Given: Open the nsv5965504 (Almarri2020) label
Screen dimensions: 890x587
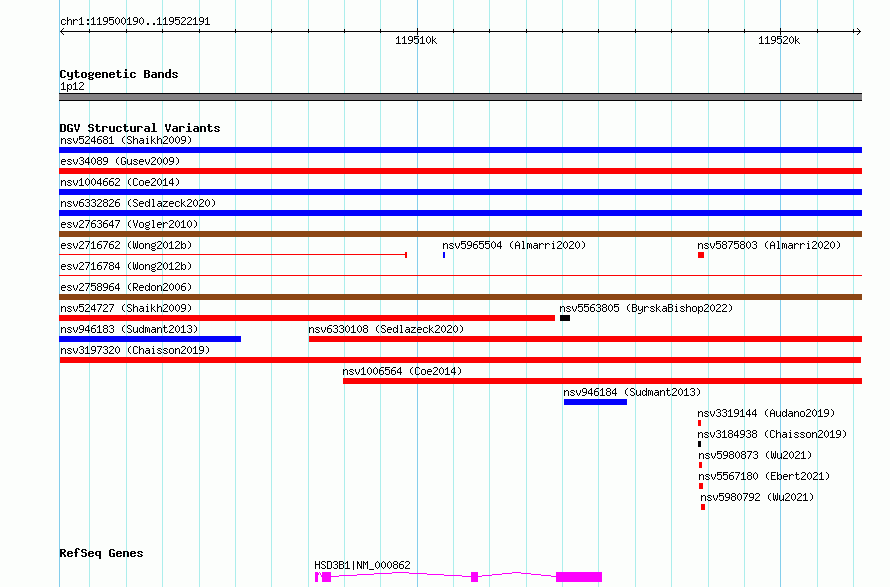Looking at the screenshot, I should 514,245.
